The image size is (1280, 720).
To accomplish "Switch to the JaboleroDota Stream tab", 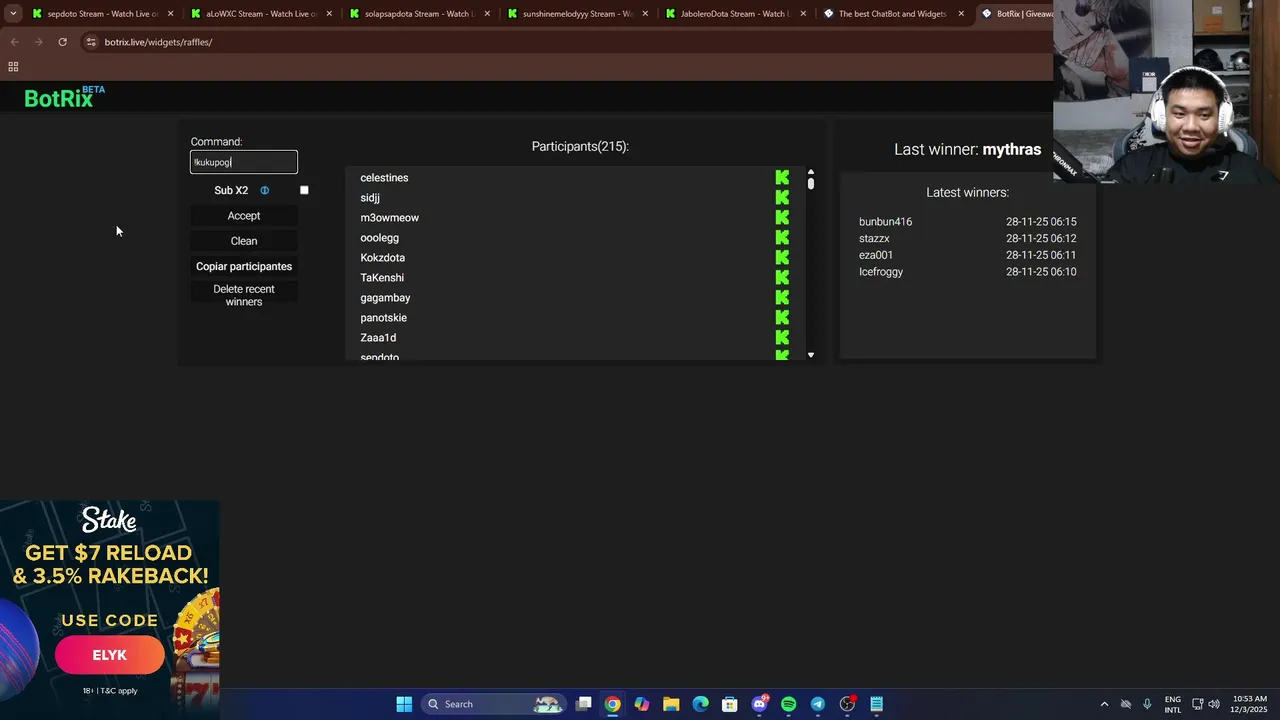I will point(734,14).
